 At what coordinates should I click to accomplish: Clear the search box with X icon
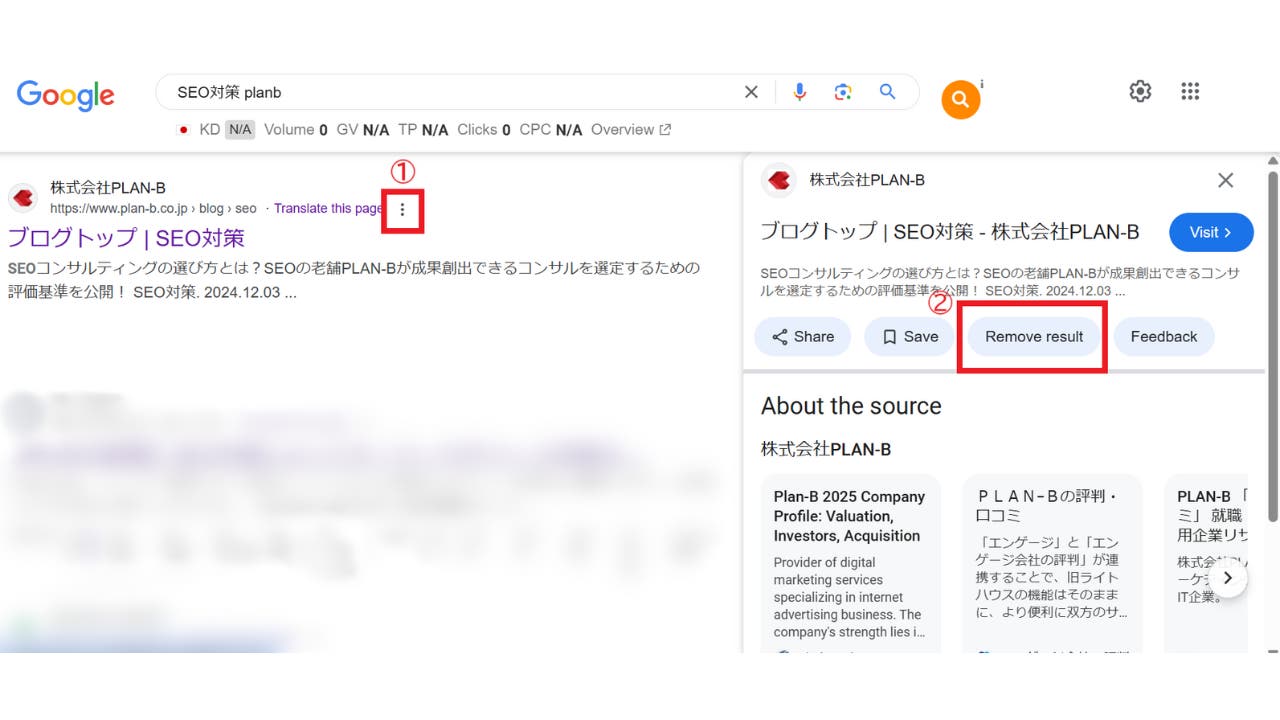pyautogui.click(x=751, y=92)
